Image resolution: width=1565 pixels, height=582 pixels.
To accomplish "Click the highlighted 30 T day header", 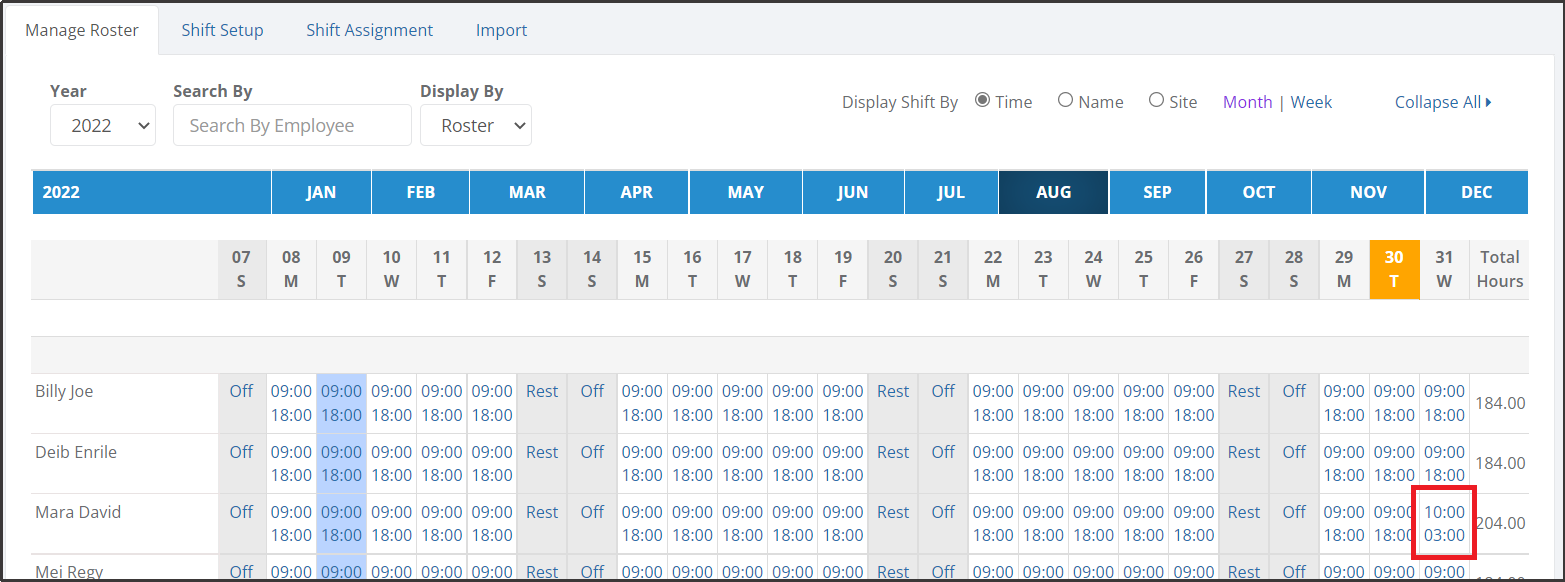I will point(1394,269).
